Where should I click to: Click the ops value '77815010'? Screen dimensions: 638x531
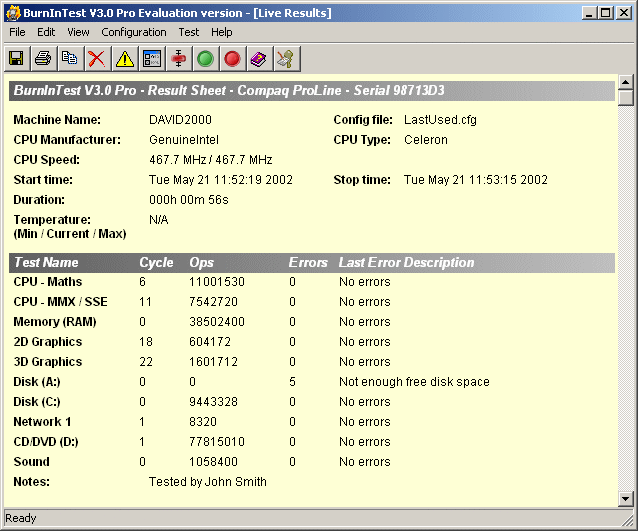[217, 441]
